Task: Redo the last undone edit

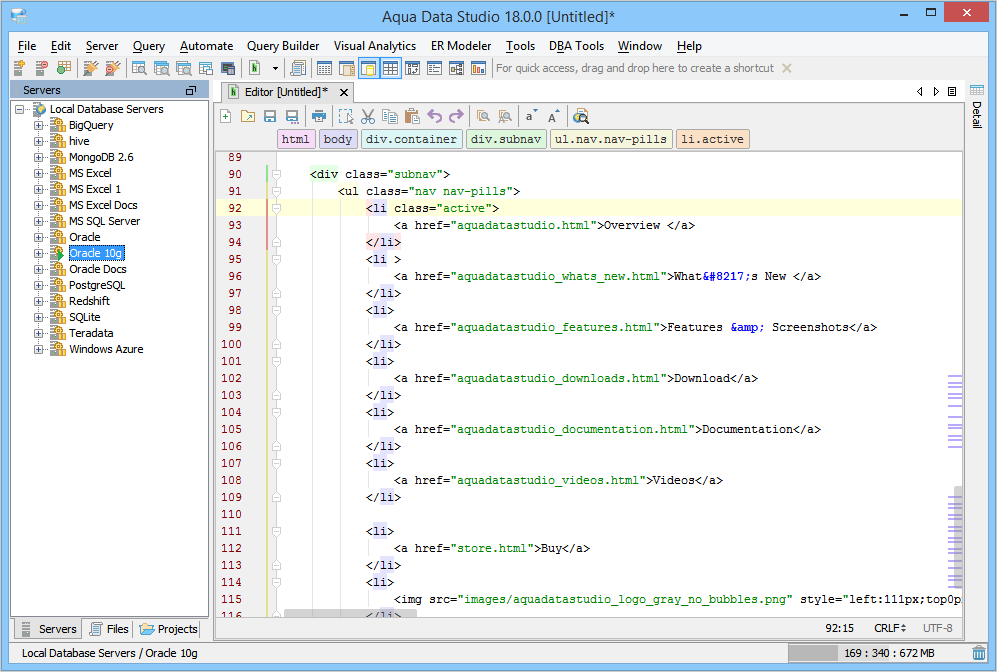Action: pos(456,116)
